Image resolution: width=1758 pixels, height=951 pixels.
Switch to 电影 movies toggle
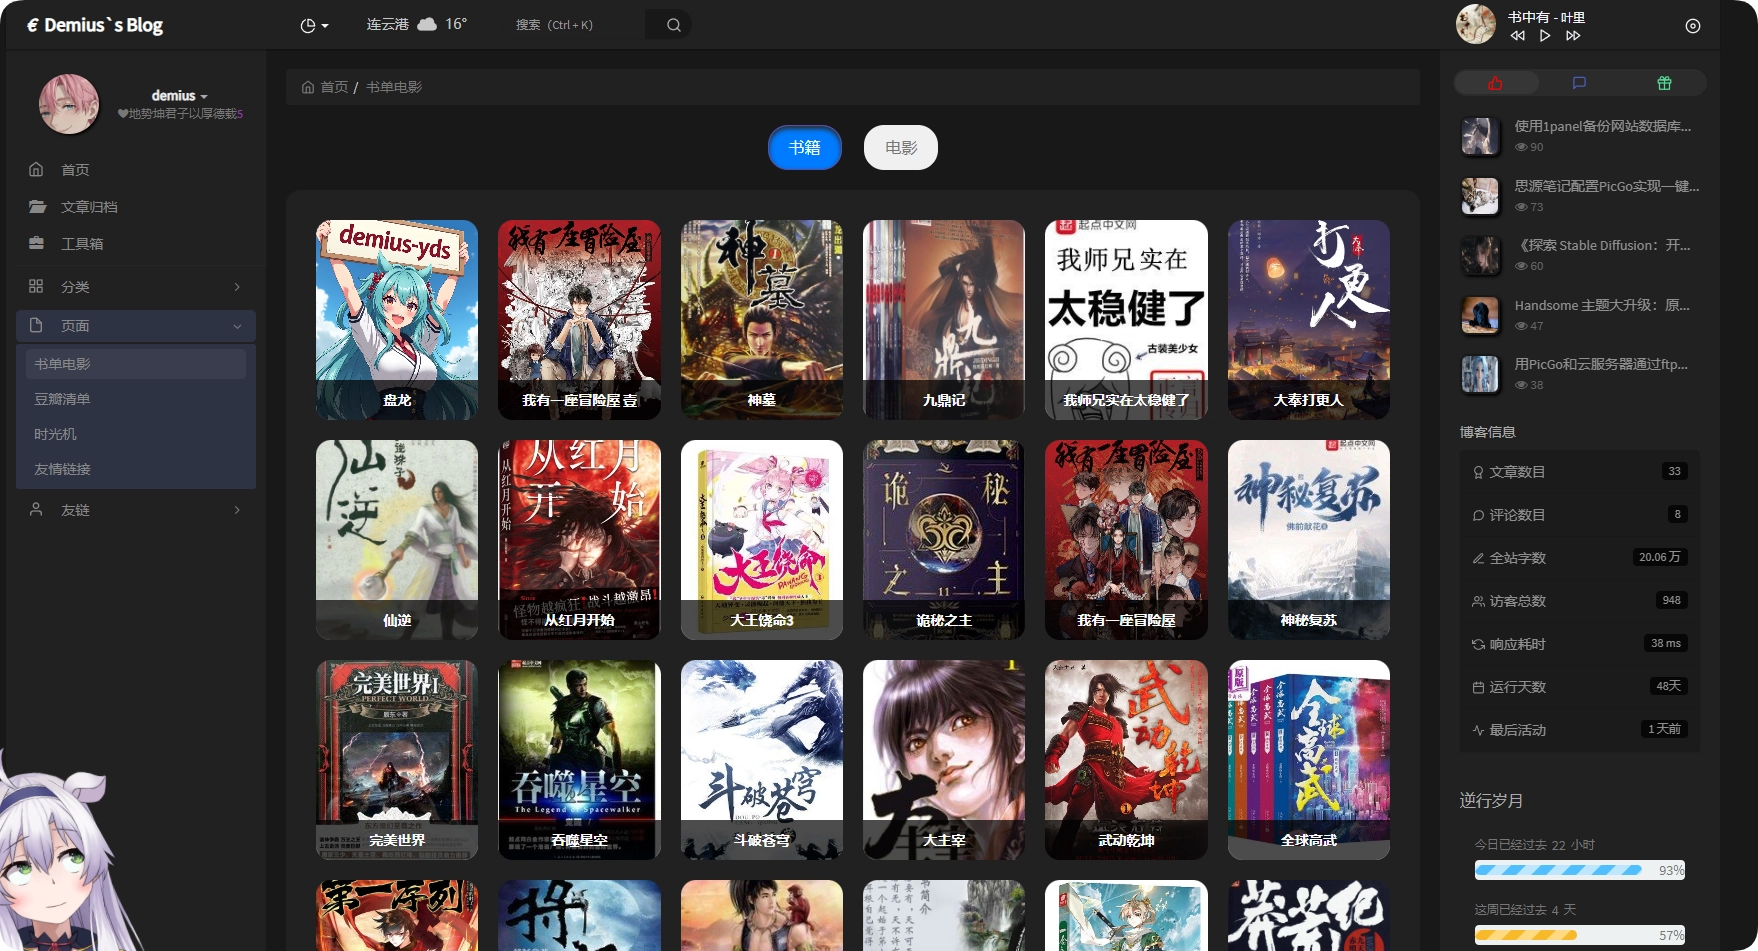coord(900,148)
